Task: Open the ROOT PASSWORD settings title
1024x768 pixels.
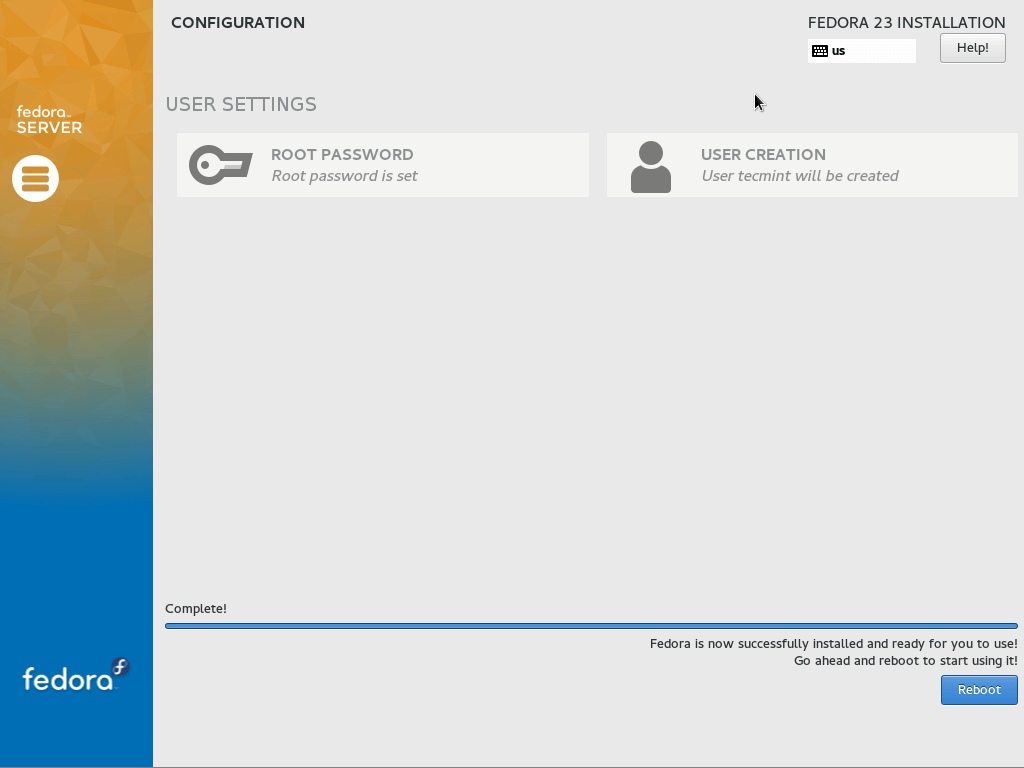Action: pos(342,155)
